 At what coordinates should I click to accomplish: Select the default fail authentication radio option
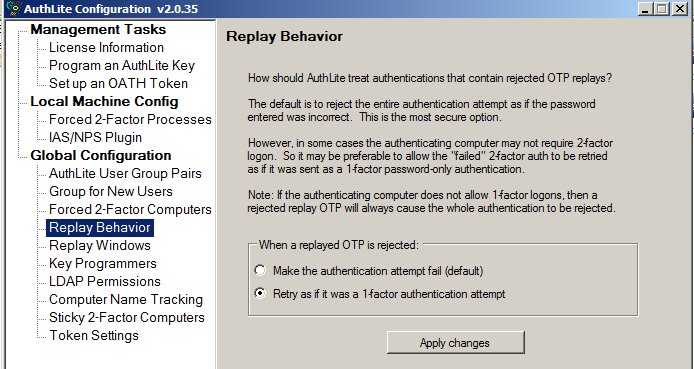[260, 270]
